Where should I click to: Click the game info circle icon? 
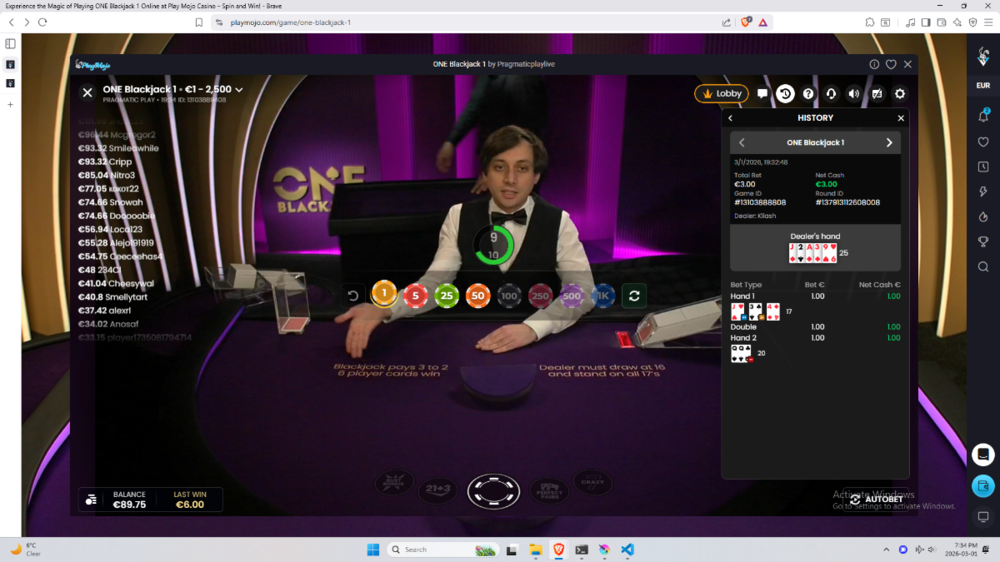pyautogui.click(x=874, y=64)
